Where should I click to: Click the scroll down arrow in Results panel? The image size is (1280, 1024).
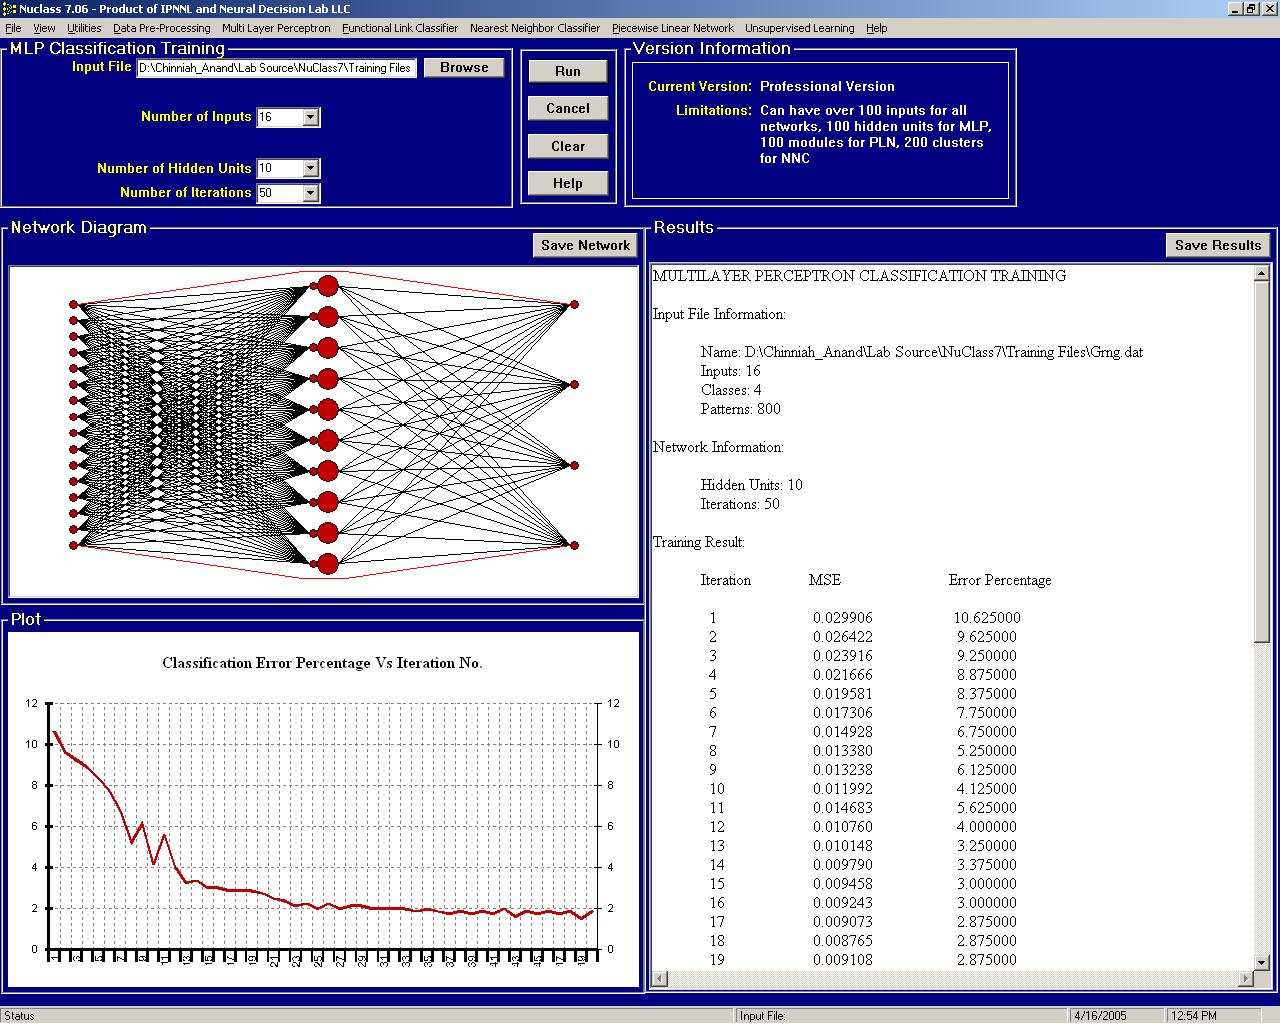tap(1262, 963)
